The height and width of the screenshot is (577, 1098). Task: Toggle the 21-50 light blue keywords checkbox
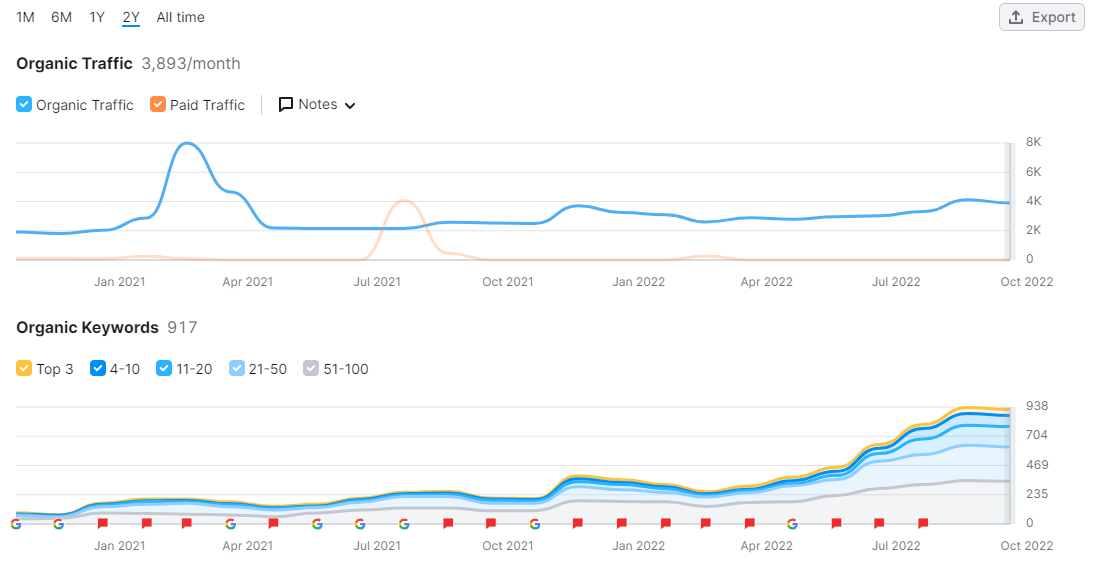[237, 368]
